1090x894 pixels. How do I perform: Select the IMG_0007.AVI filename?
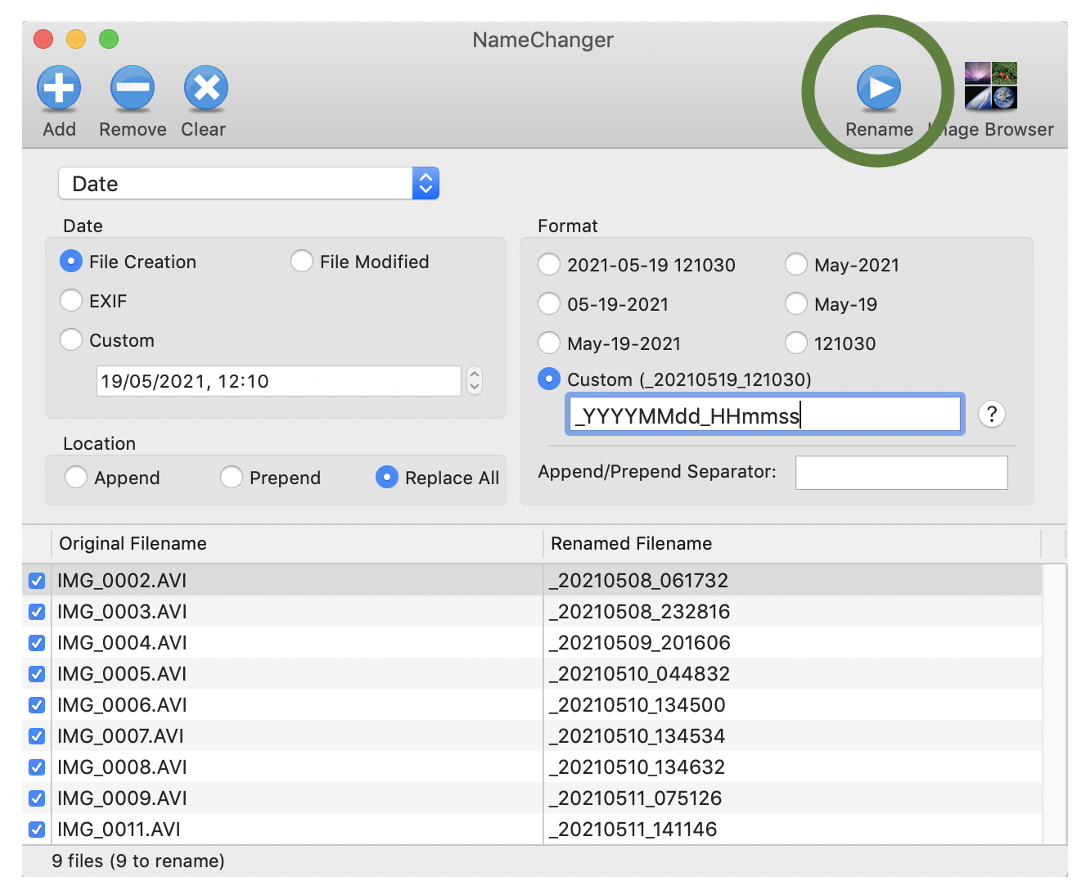[x=120, y=736]
